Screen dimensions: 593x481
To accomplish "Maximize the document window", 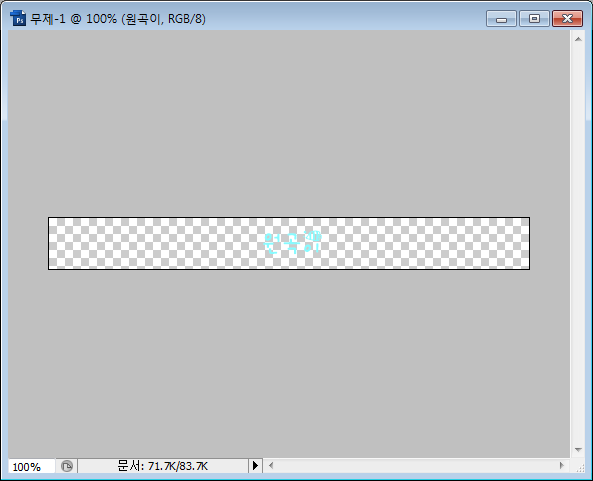I will click(x=534, y=19).
